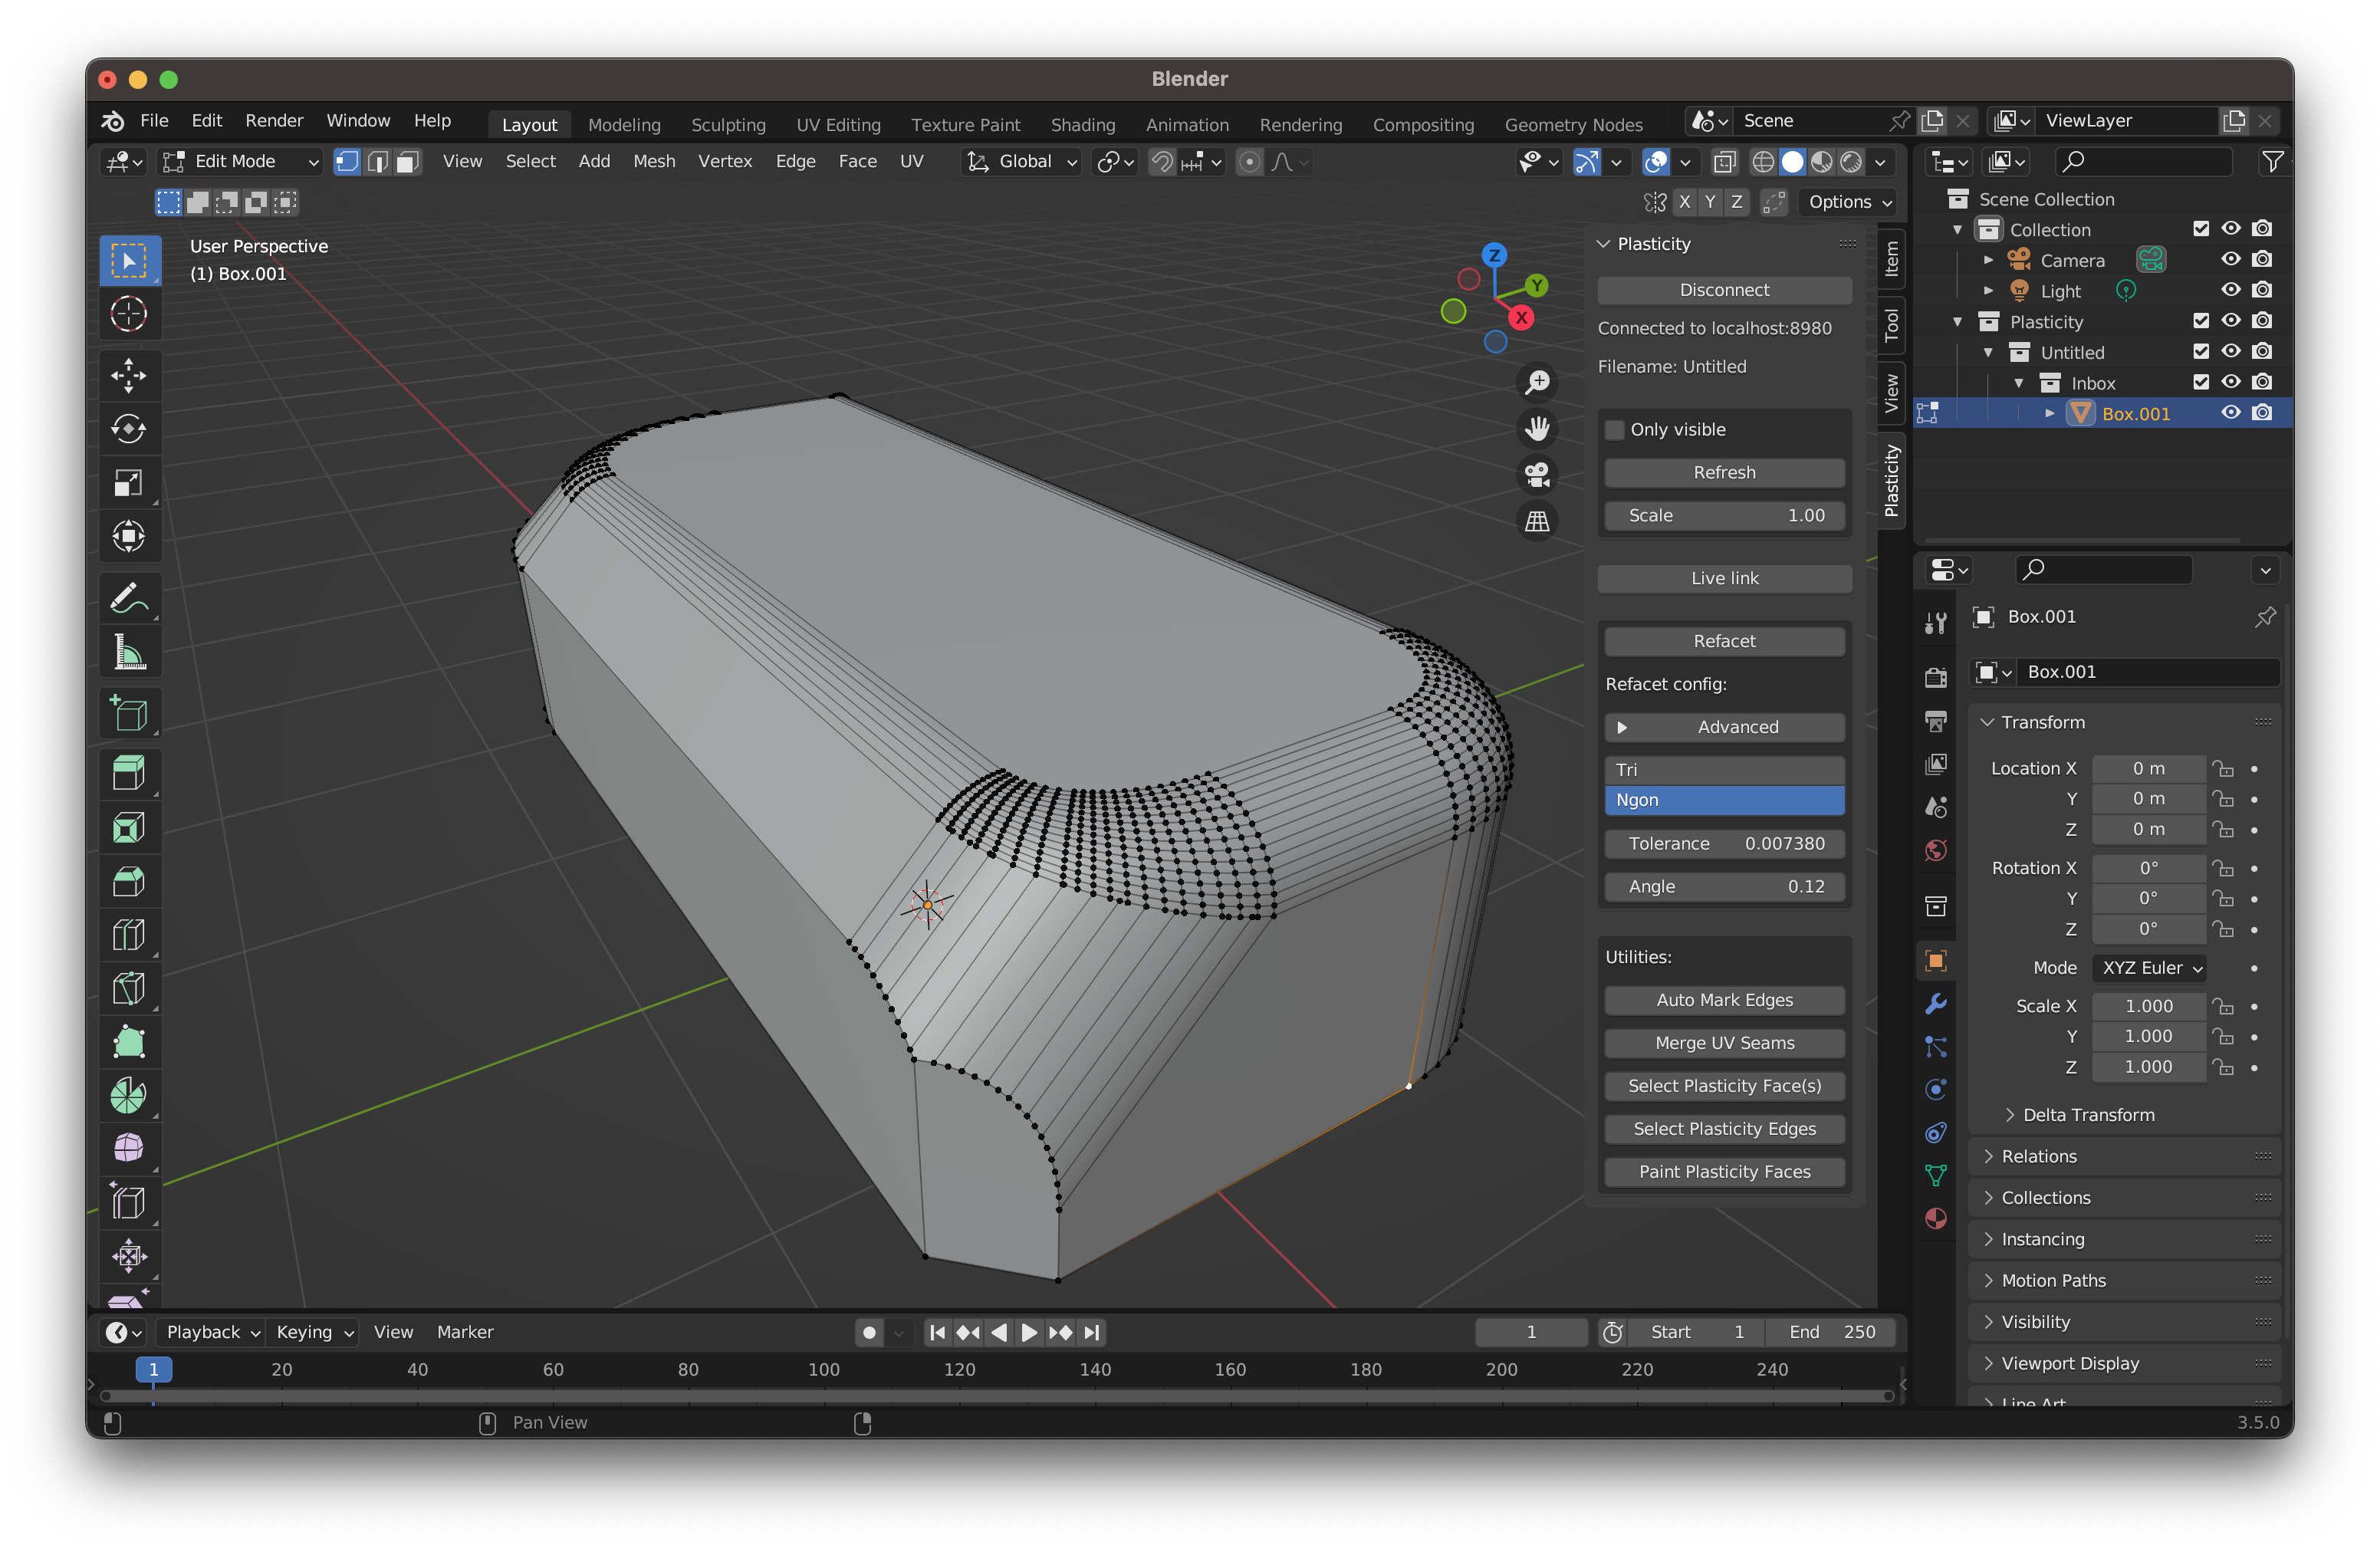Open the Options dropdown
This screenshot has height=1552, width=2380.
click(x=1849, y=202)
